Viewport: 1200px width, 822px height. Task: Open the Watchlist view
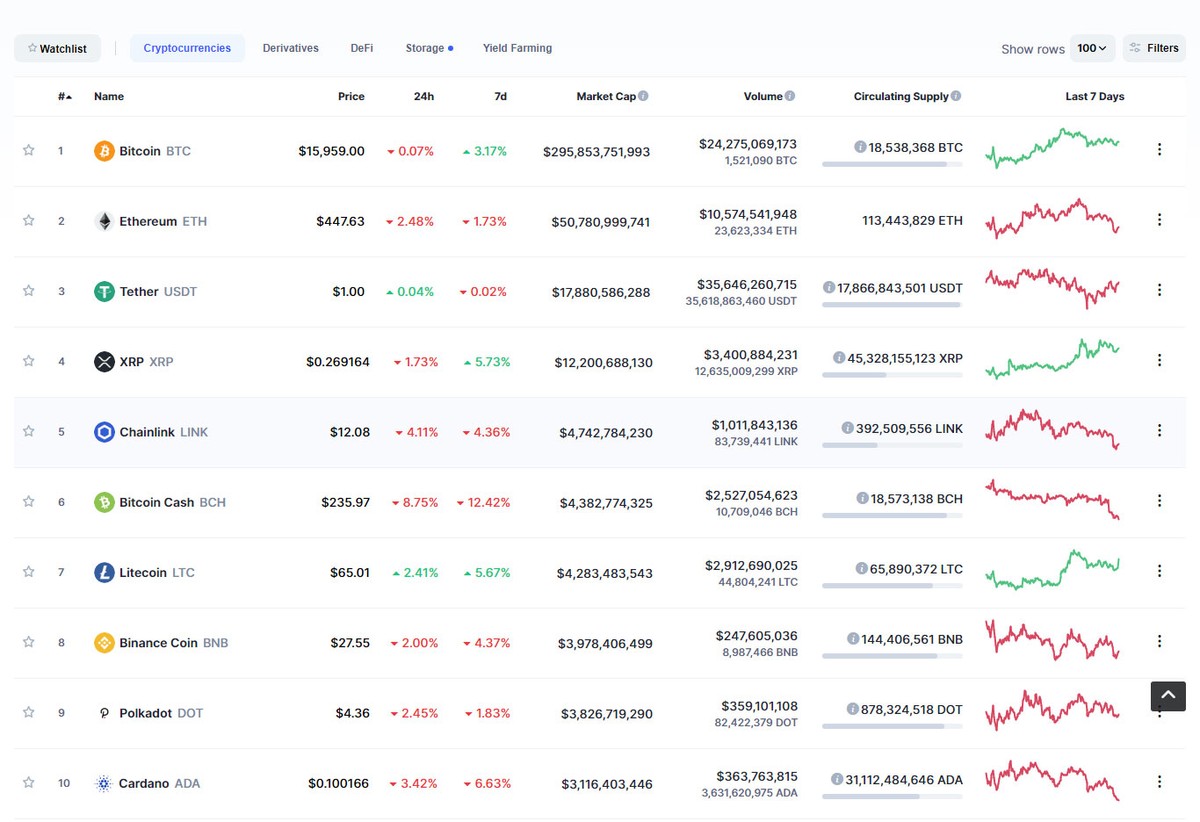tap(57, 47)
